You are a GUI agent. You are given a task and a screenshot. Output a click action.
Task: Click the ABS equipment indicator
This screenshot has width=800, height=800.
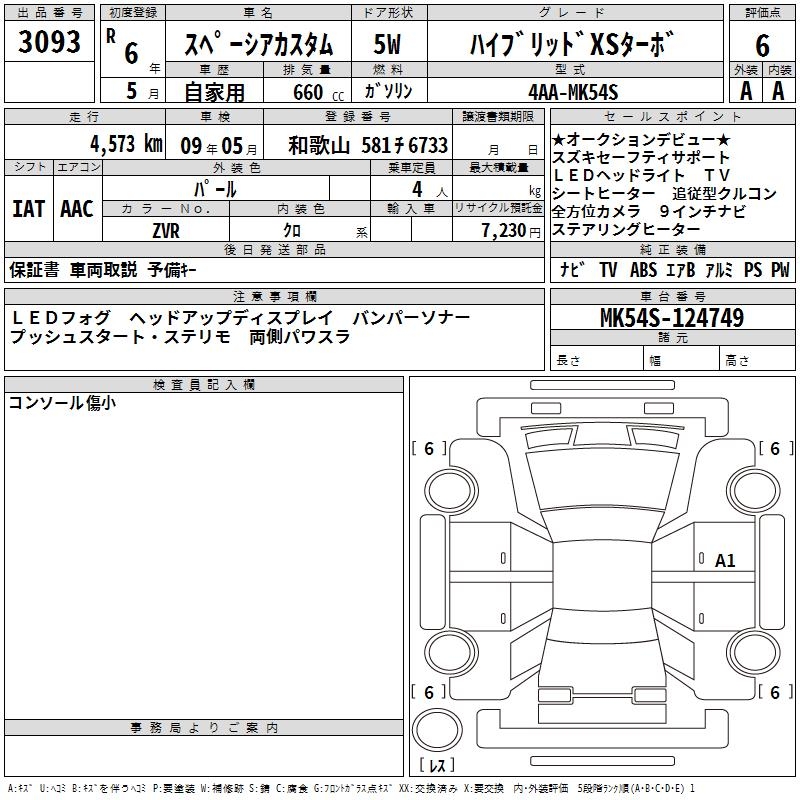(643, 270)
